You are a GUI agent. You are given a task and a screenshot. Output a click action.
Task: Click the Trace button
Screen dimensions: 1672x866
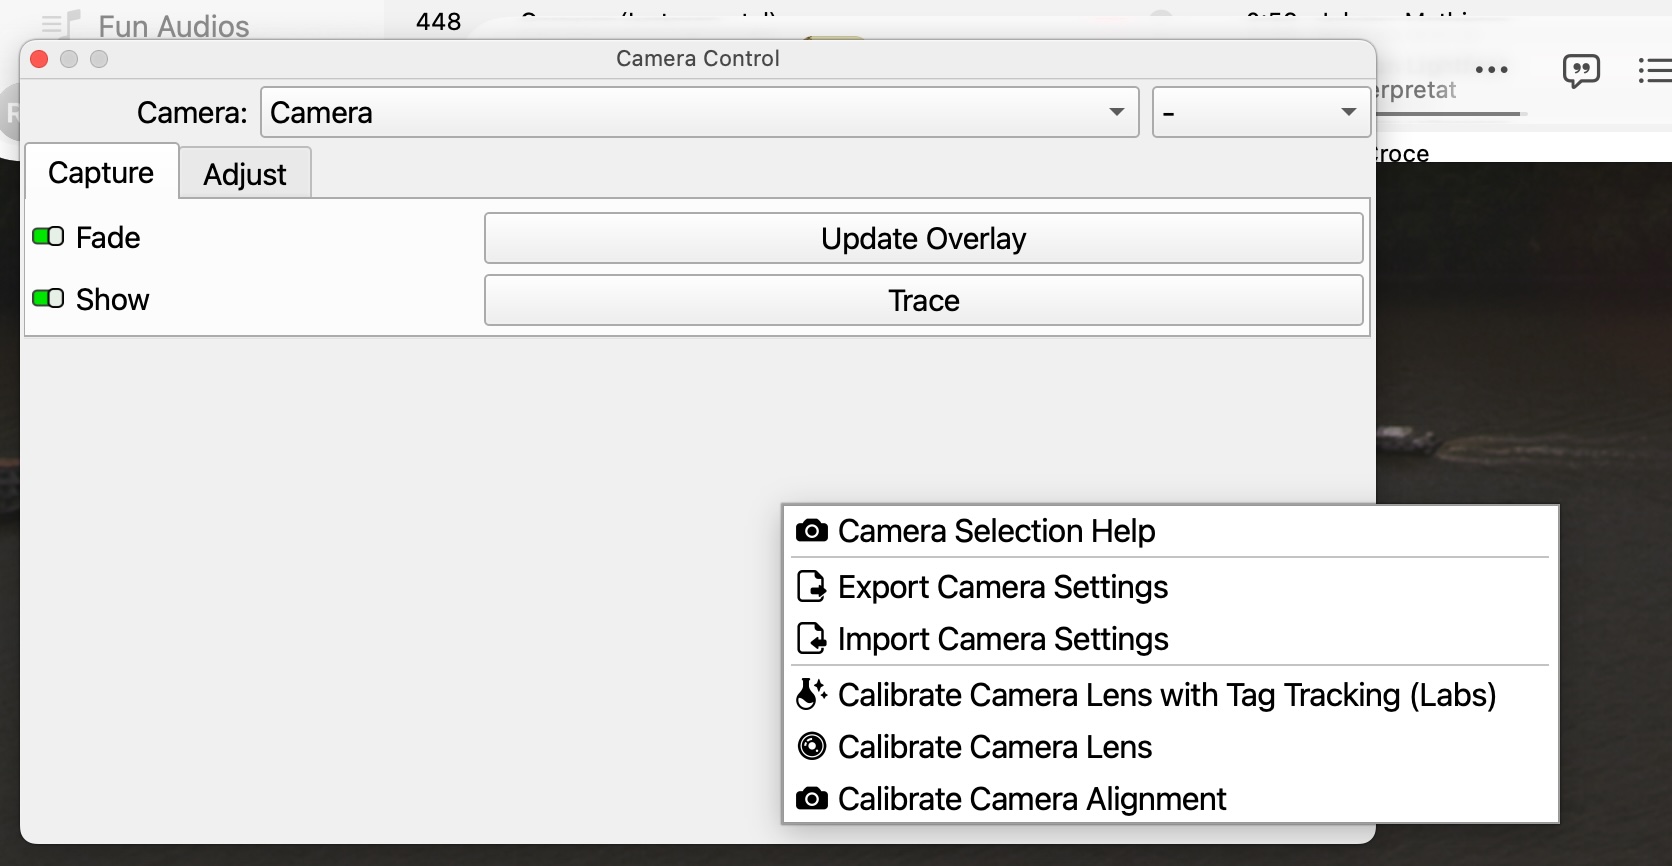pyautogui.click(x=923, y=300)
